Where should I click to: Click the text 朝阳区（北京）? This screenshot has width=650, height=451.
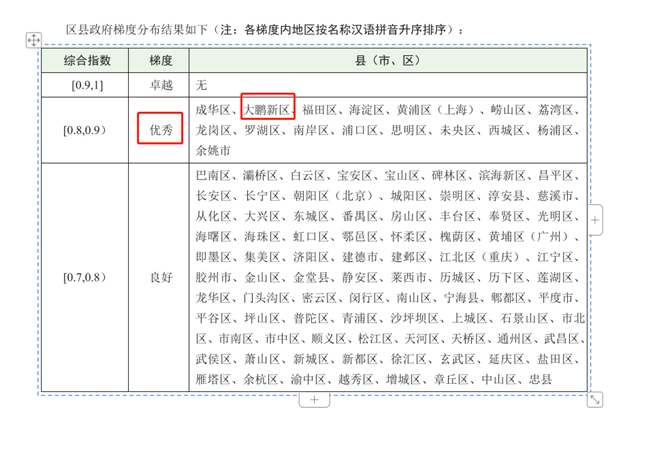click(334, 196)
